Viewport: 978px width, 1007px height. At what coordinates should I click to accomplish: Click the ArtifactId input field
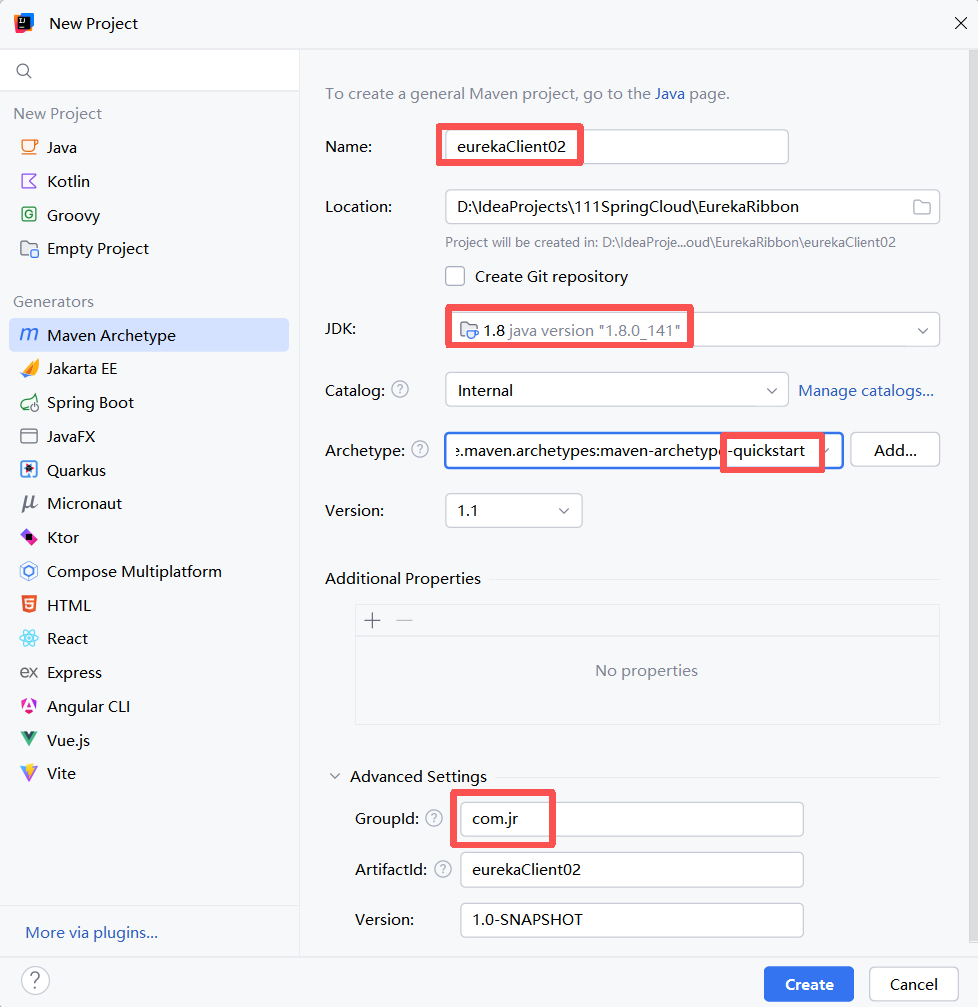click(632, 870)
